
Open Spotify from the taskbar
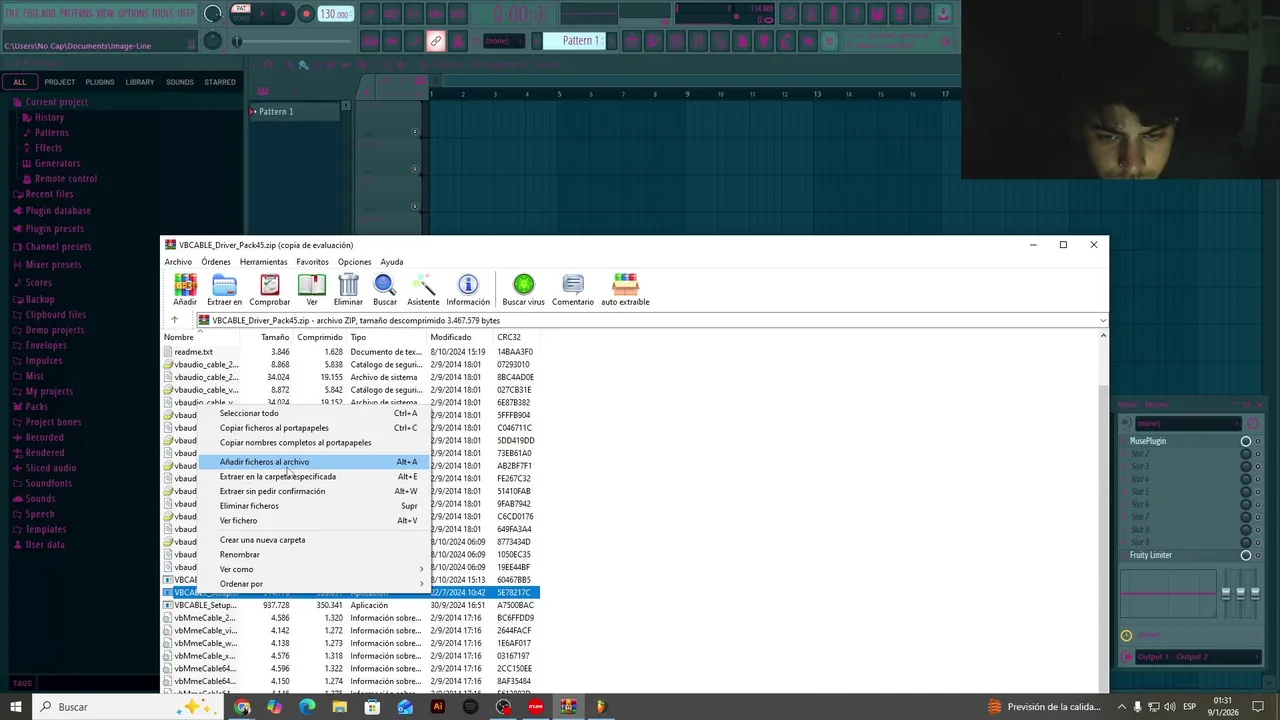[470, 707]
